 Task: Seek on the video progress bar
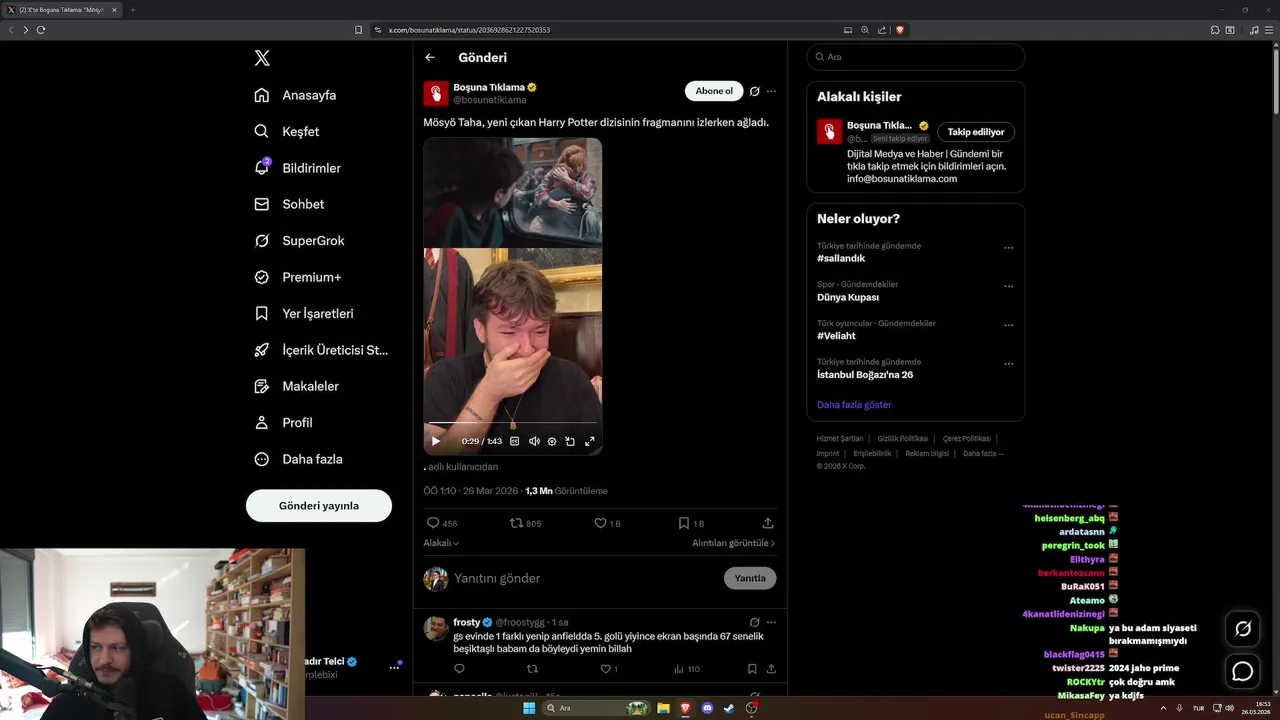pos(512,424)
